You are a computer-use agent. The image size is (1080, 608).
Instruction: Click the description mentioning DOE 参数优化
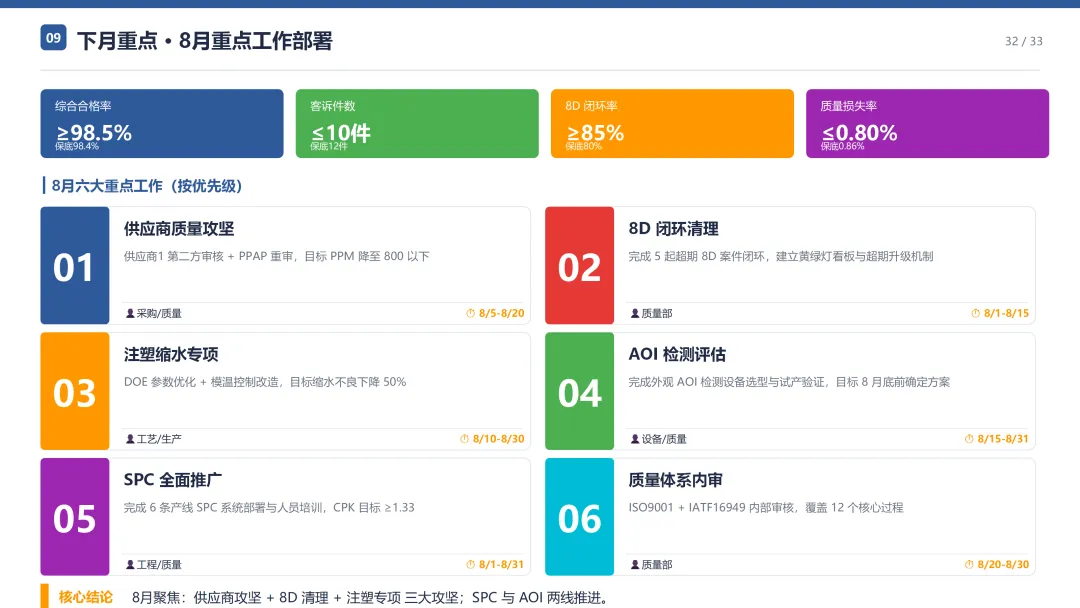click(x=265, y=381)
